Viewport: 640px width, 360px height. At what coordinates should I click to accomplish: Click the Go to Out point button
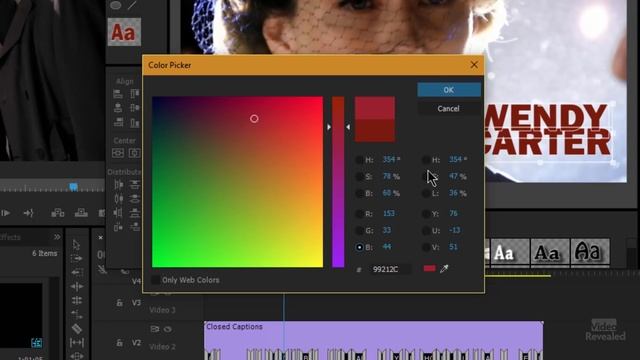click(x=28, y=213)
